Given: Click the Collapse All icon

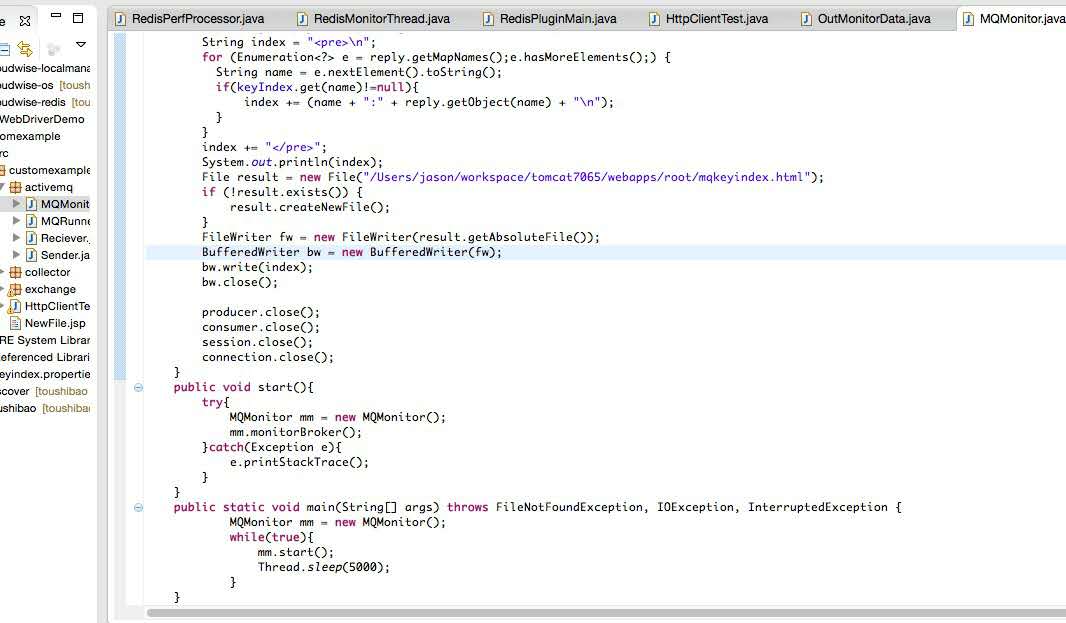Looking at the screenshot, I should tap(4, 48).
